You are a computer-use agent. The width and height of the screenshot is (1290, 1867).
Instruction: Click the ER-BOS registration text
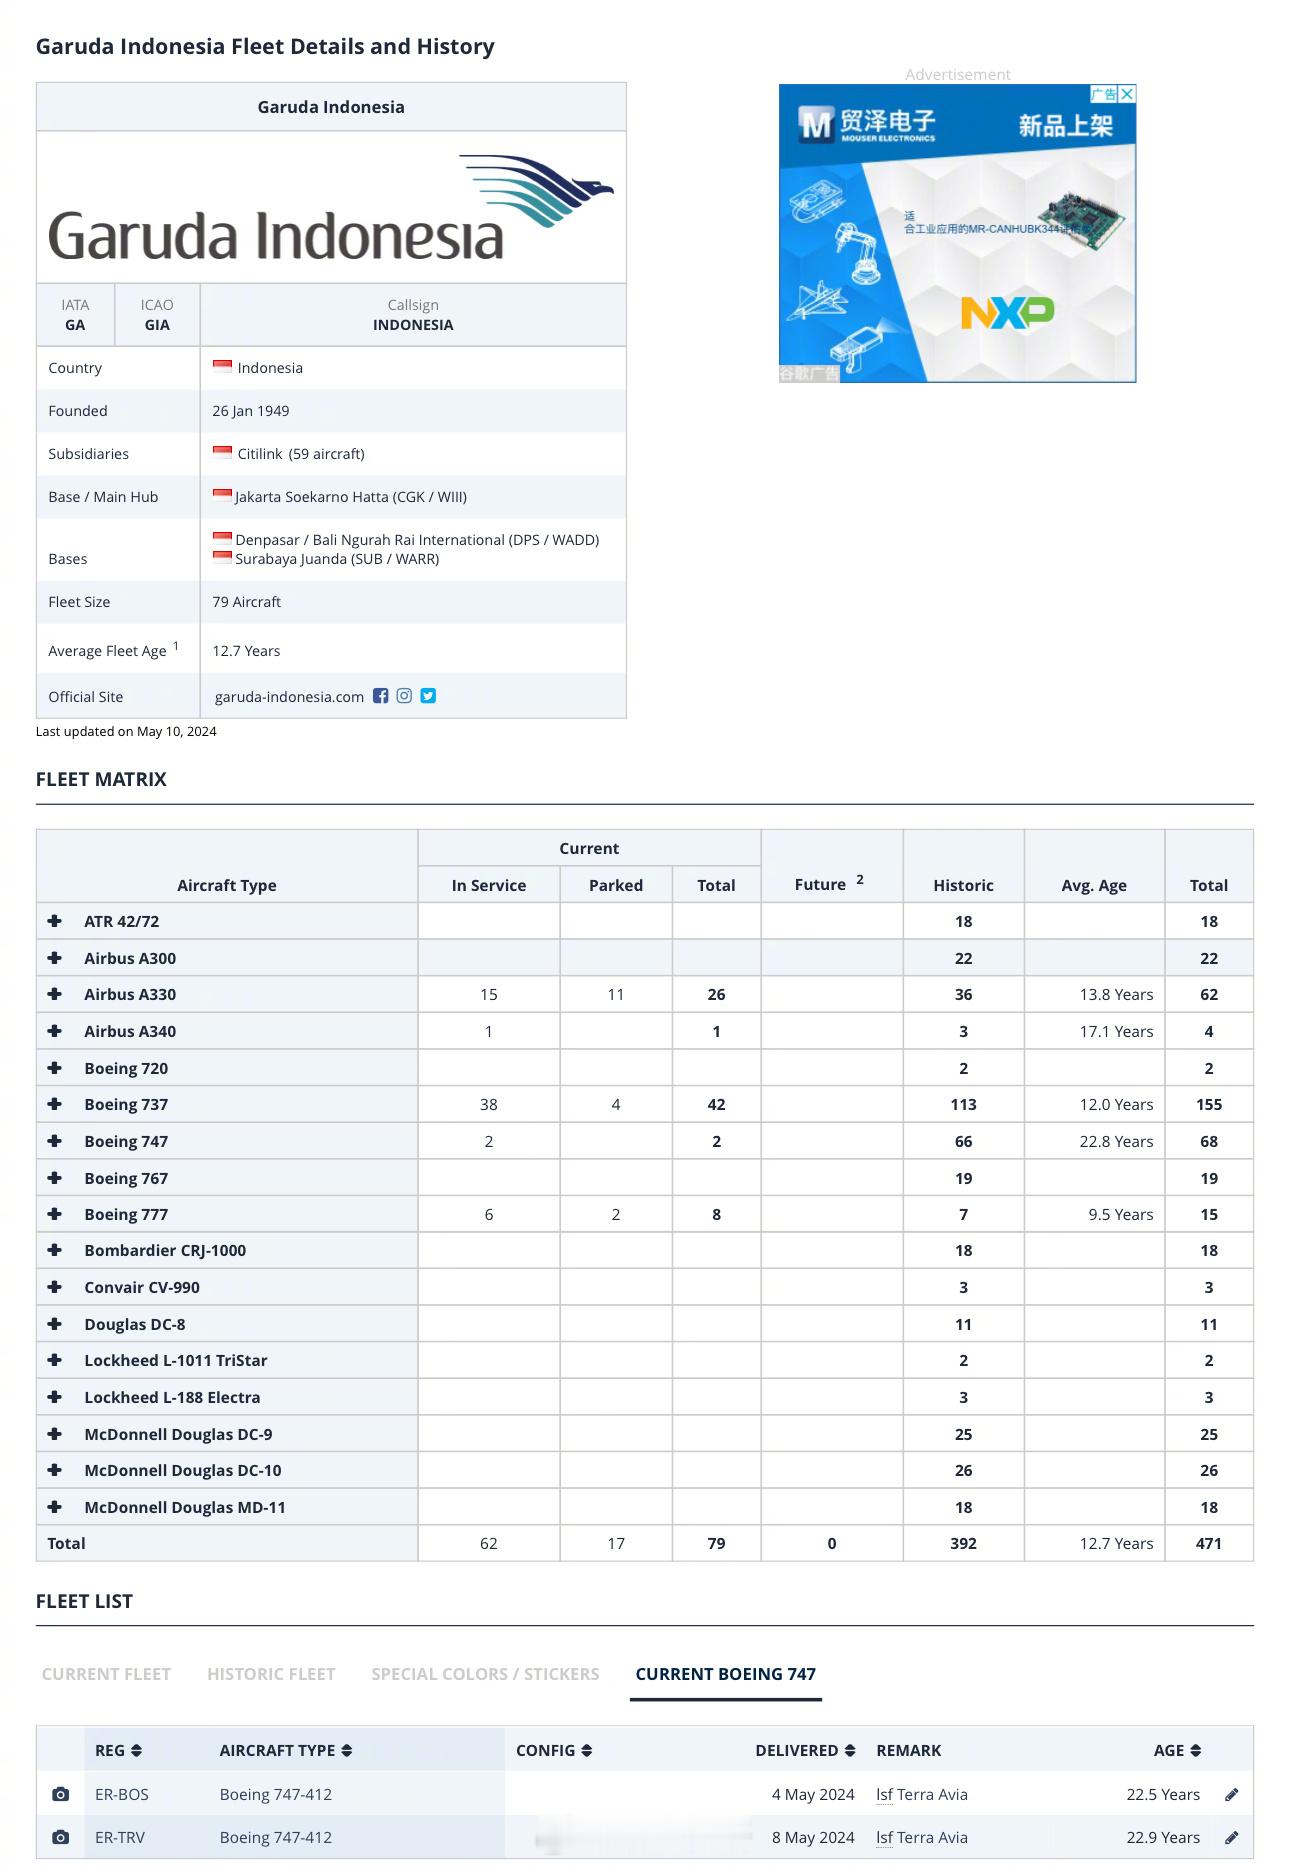tap(122, 1794)
